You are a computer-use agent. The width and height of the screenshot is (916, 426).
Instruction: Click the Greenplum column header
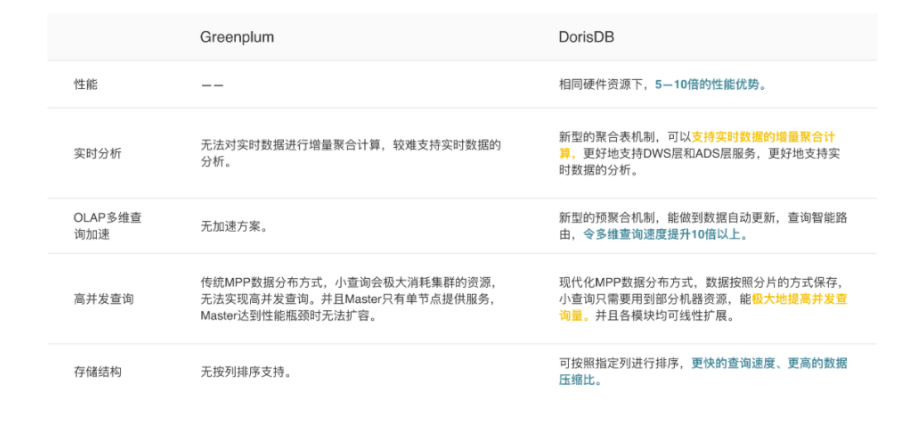(236, 37)
